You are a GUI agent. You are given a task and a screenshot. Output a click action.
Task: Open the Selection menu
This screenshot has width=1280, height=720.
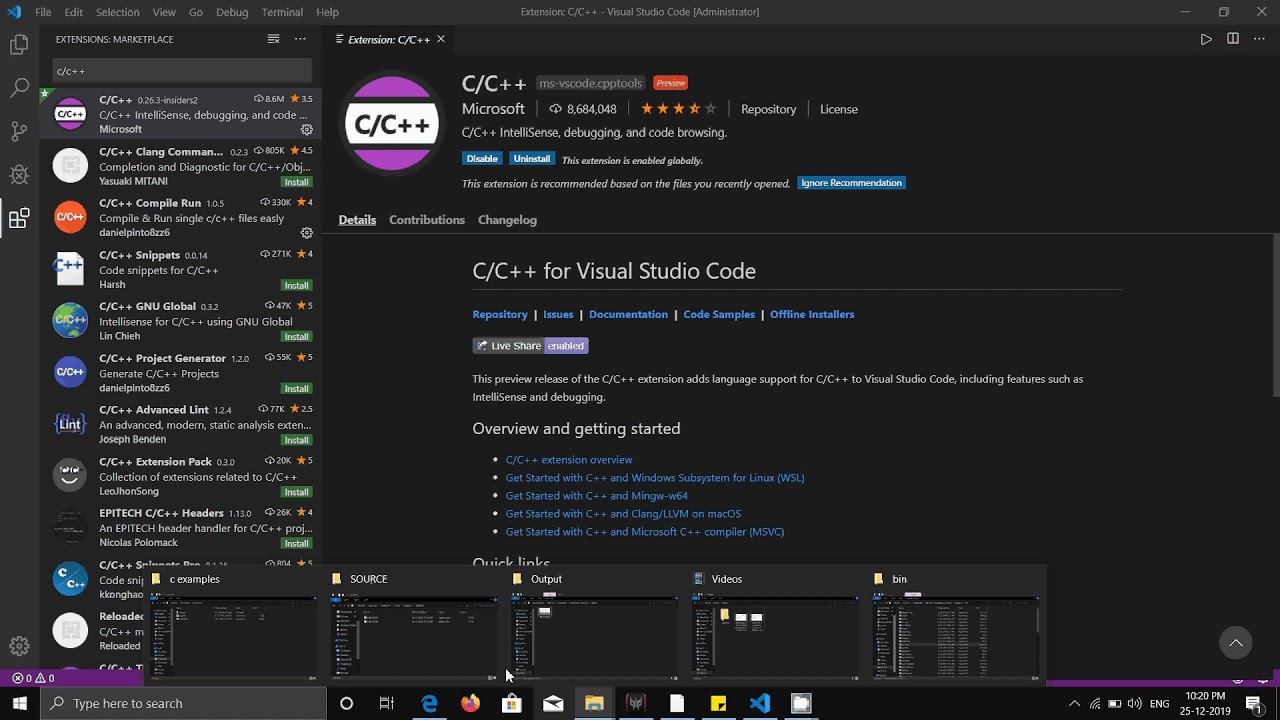click(117, 12)
